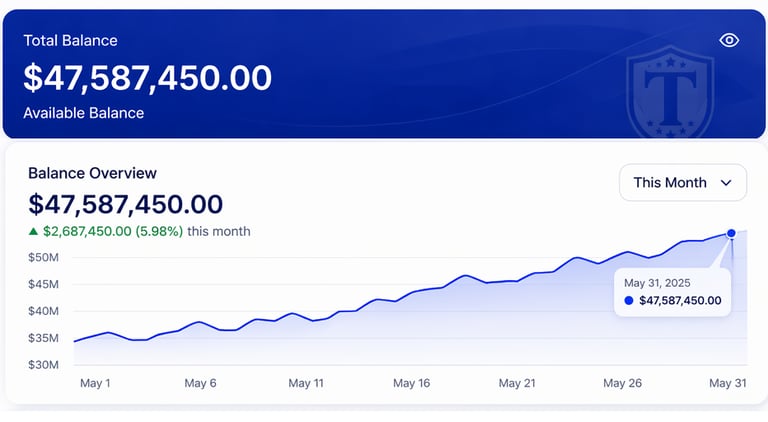Select the May 6 axis label
Image resolution: width=768 pixels, height=422 pixels.
click(200, 383)
